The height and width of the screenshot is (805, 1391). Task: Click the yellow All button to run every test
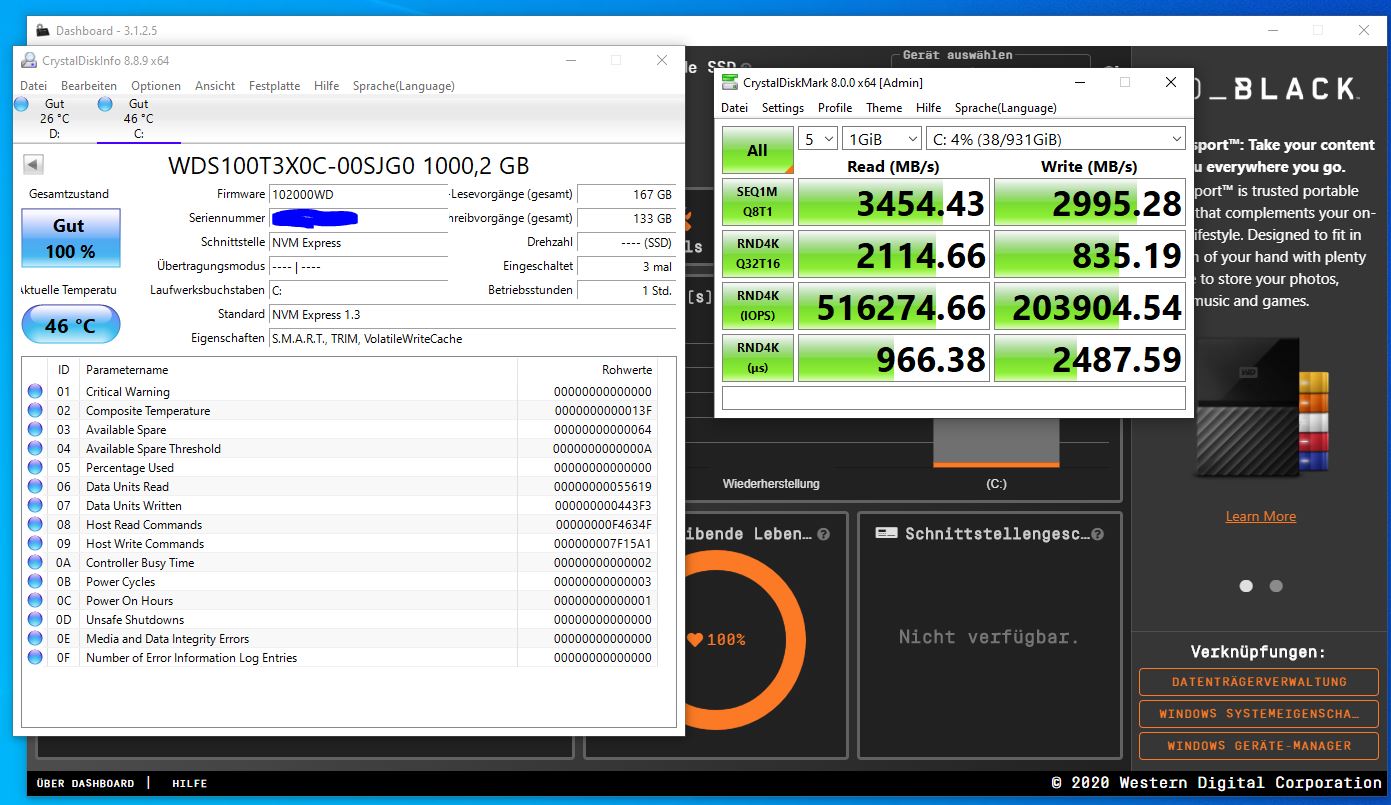coord(757,149)
